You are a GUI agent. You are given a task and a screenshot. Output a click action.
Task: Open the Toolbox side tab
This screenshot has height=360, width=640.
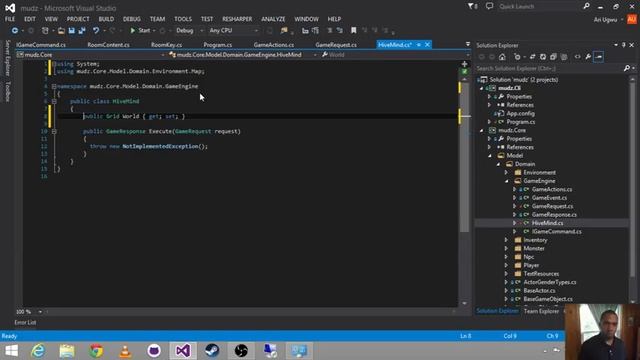(7, 91)
